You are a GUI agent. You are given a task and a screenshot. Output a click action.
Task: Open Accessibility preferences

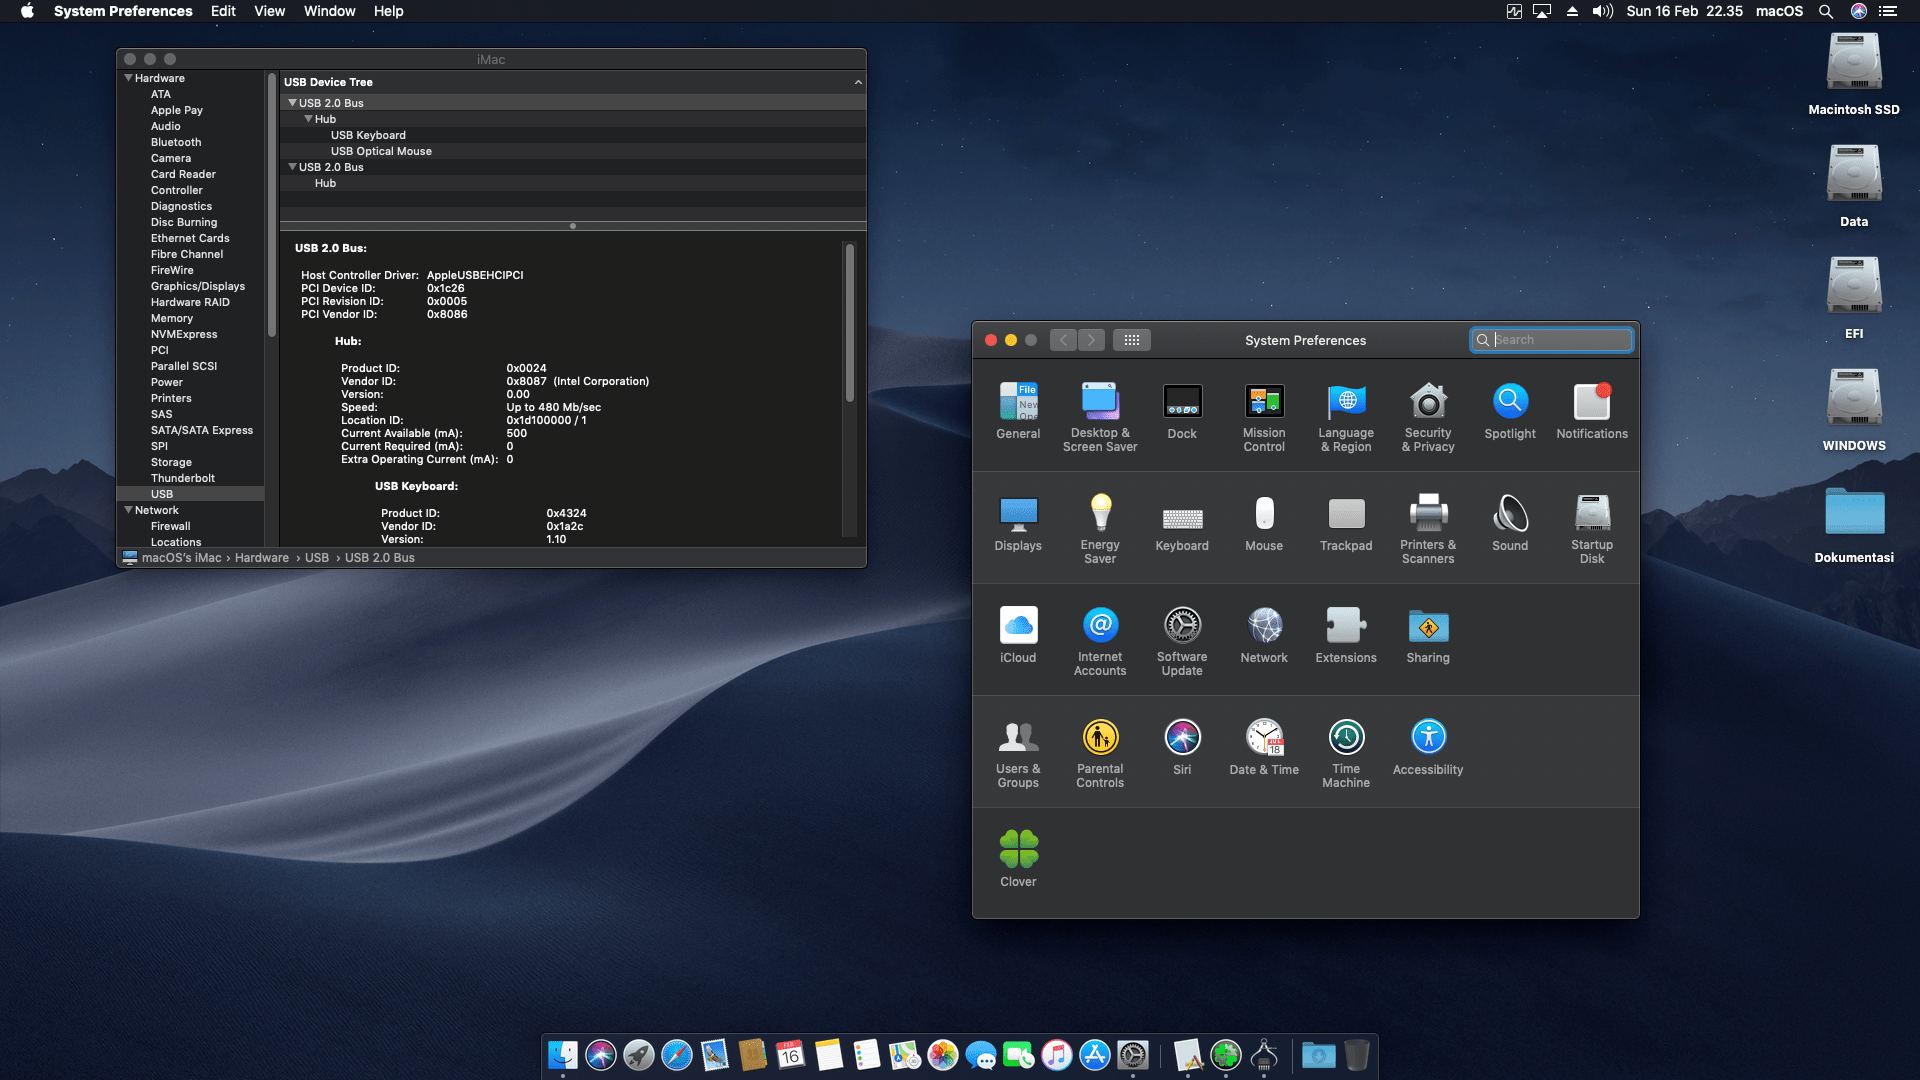coord(1428,747)
